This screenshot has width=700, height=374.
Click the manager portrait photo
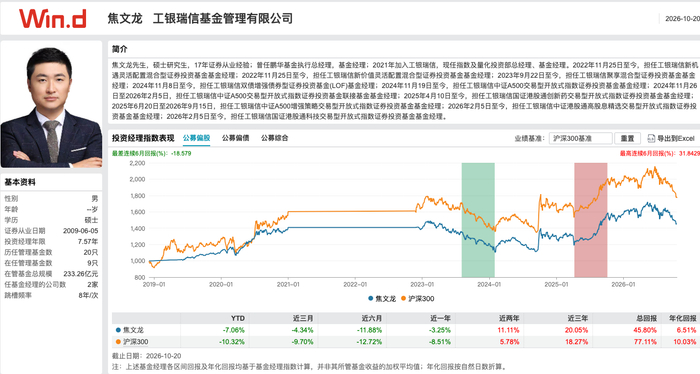tap(51, 104)
